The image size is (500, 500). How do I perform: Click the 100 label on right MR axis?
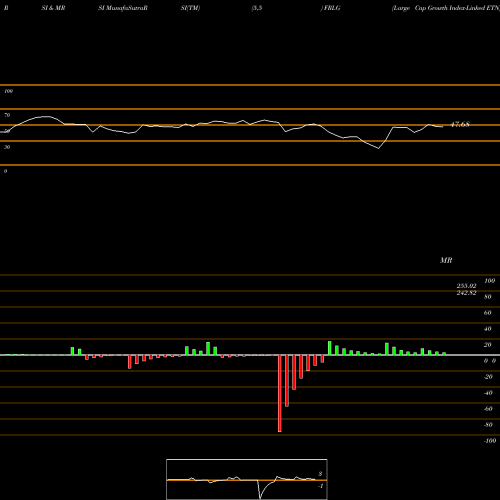tap(490, 281)
